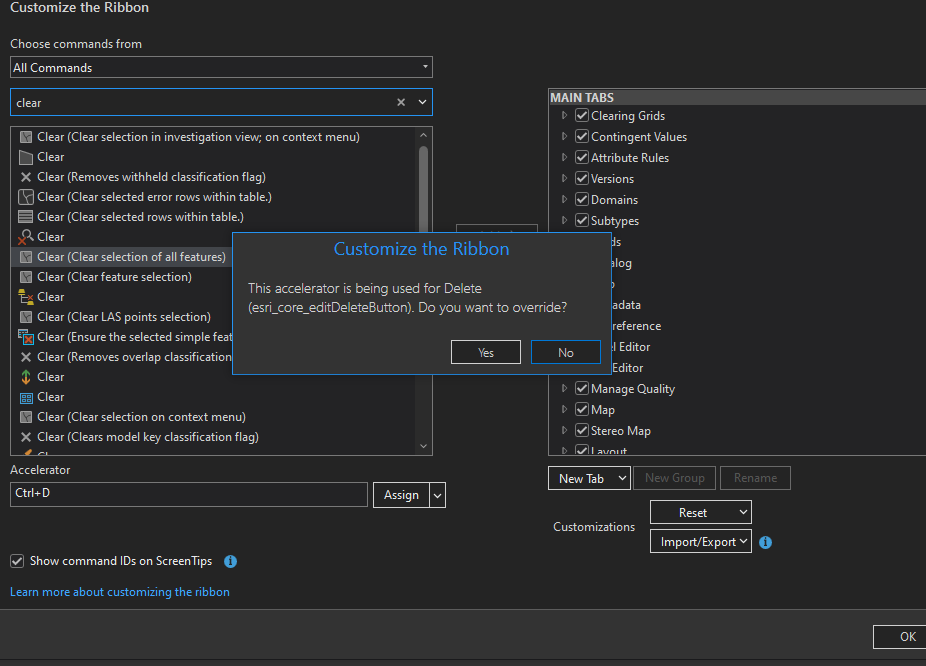Screen dimensions: 926x666
Task: Click the info icon beside Show command IDs
Action: pos(230,562)
